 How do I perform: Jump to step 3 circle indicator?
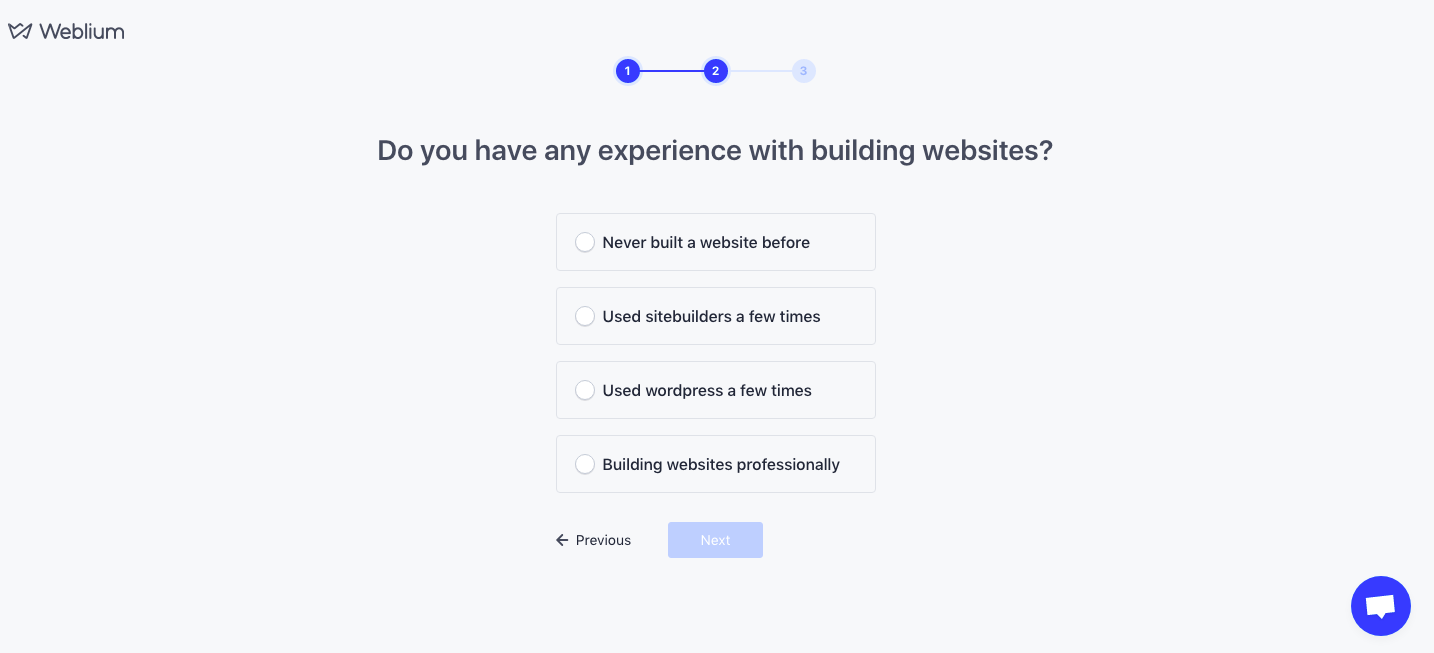click(x=803, y=71)
